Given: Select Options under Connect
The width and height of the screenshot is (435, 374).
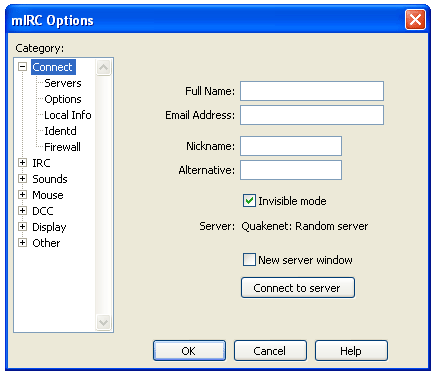Looking at the screenshot, I should 63,99.
